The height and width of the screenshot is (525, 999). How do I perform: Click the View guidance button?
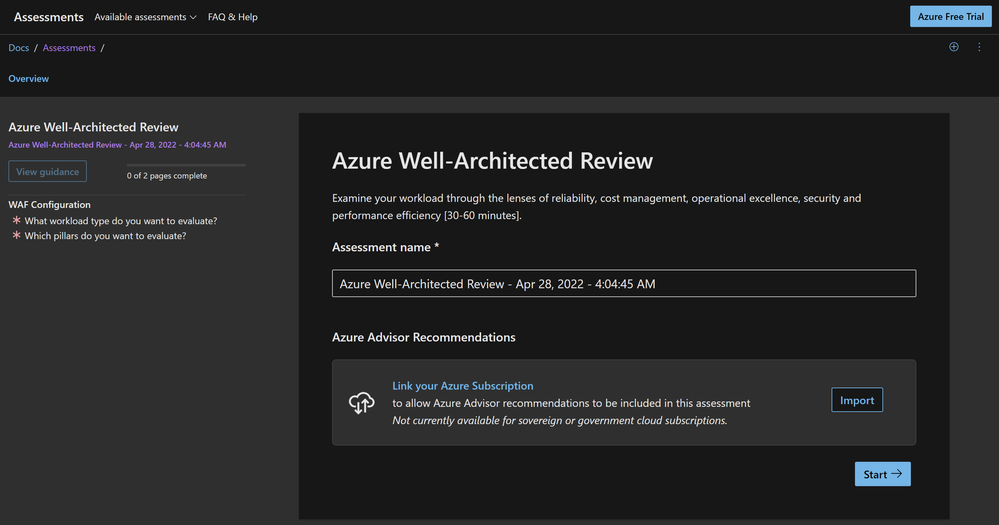point(48,171)
